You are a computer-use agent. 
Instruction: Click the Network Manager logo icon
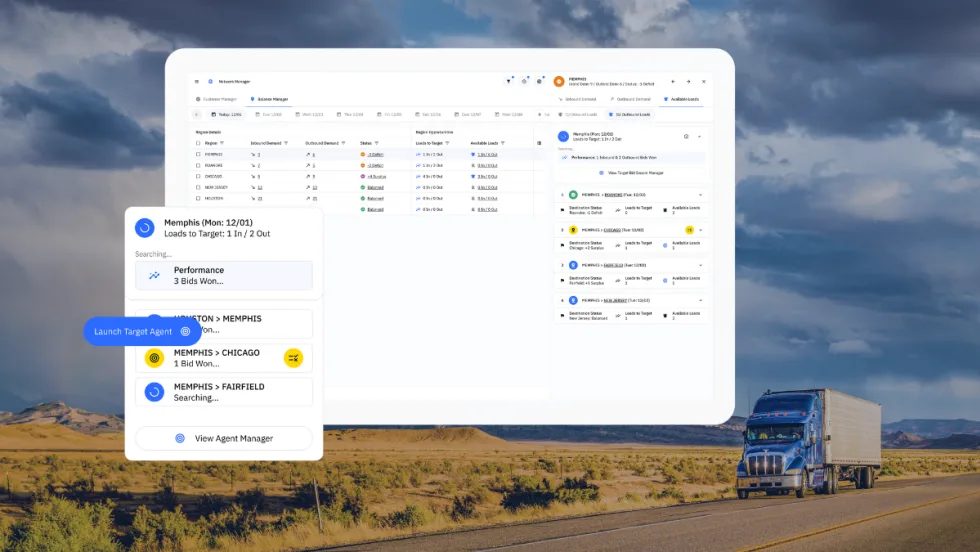pos(211,82)
